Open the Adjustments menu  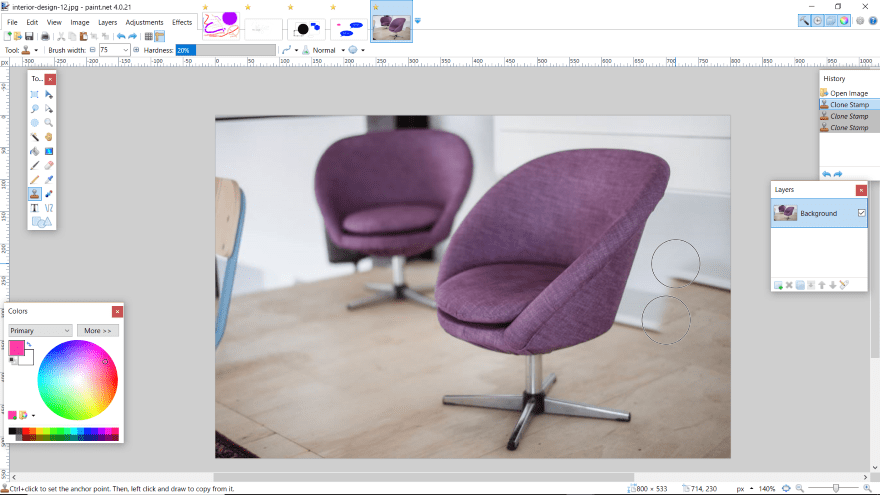click(144, 22)
